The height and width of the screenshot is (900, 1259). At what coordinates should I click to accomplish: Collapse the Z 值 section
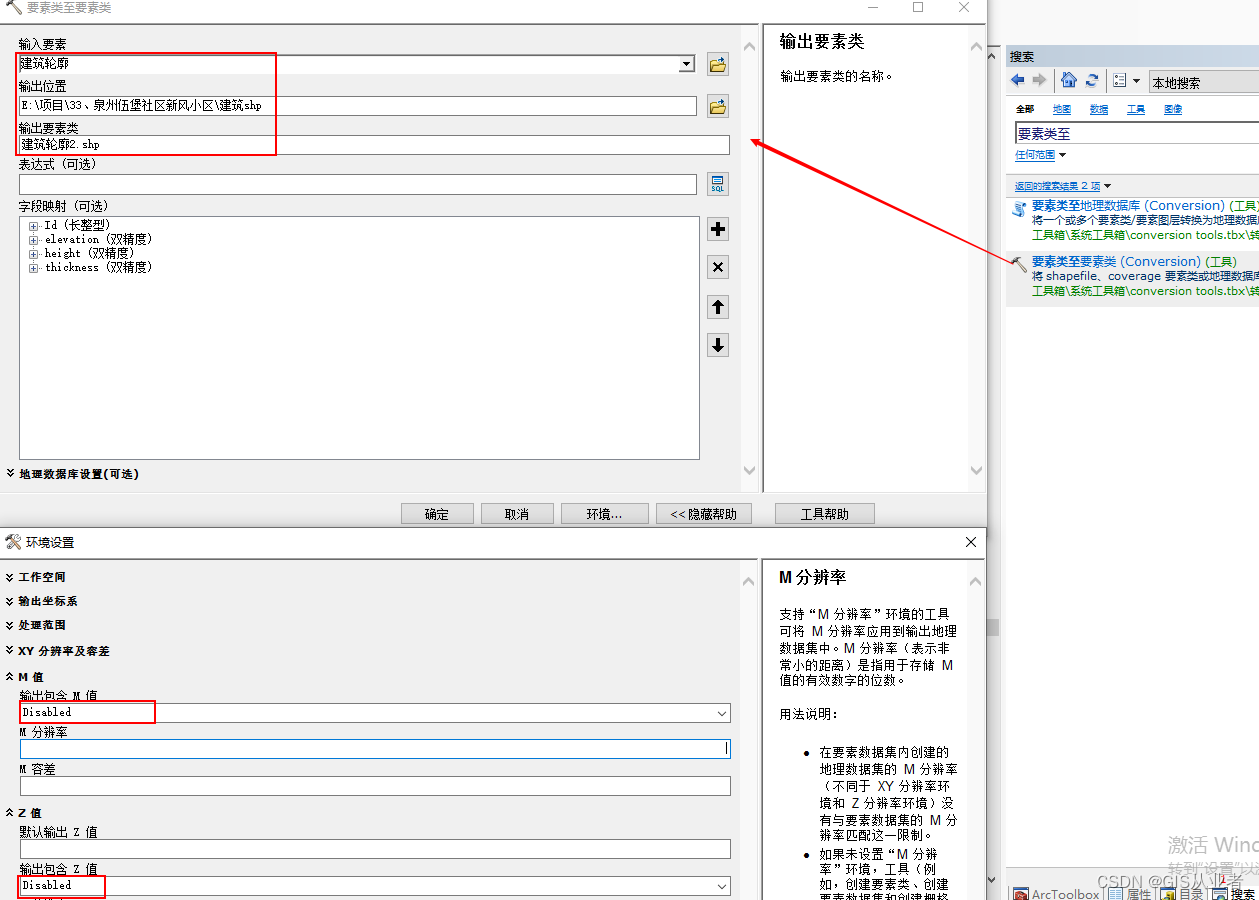pos(25,813)
